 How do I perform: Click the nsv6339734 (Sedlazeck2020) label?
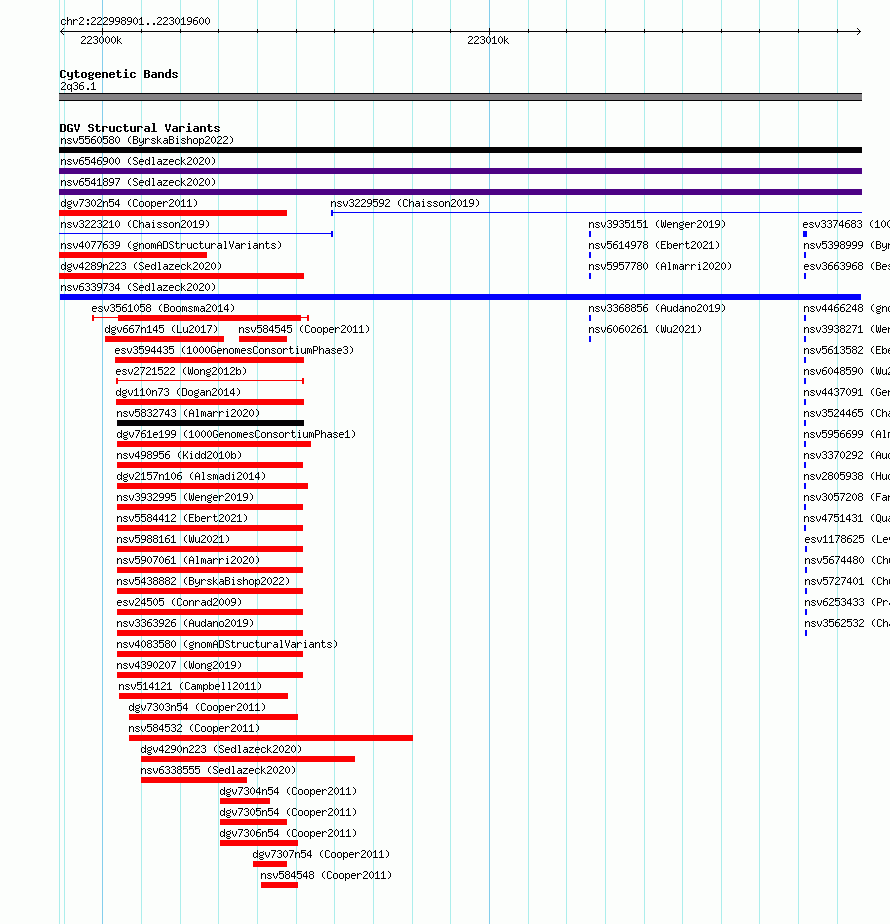pyautogui.click(x=138, y=288)
